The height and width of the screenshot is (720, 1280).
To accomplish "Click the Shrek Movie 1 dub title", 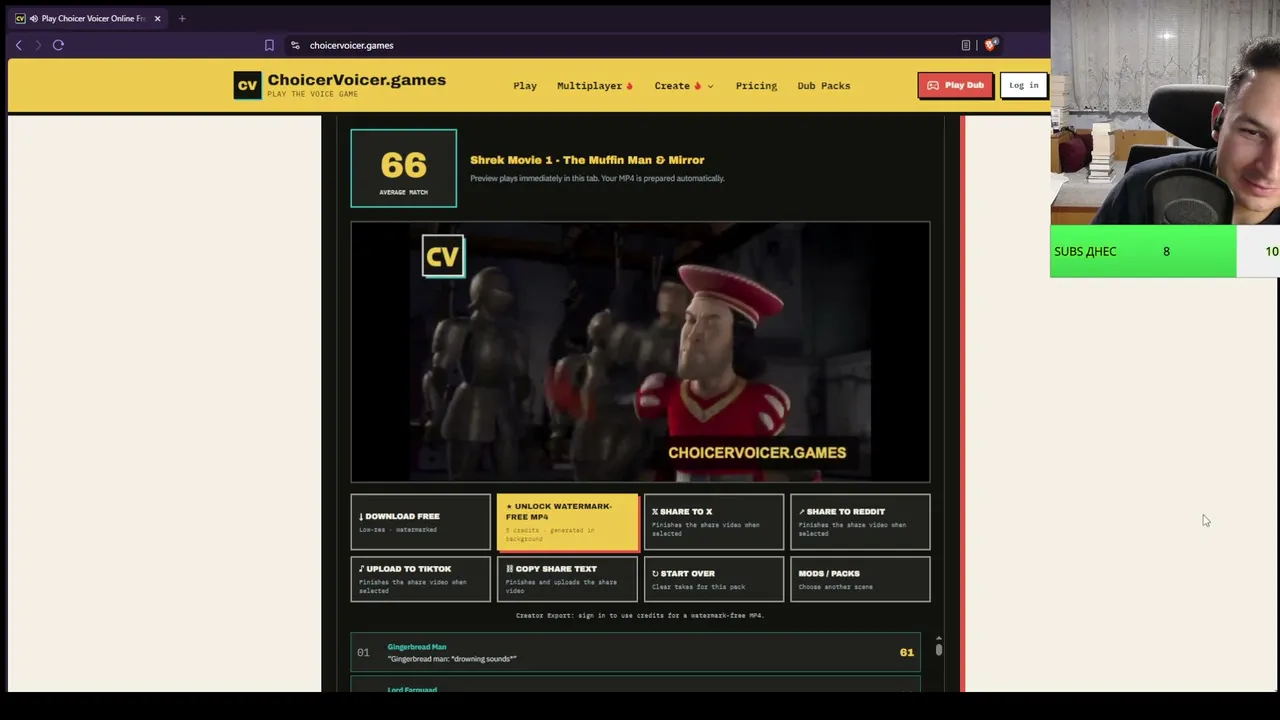I will pyautogui.click(x=587, y=160).
